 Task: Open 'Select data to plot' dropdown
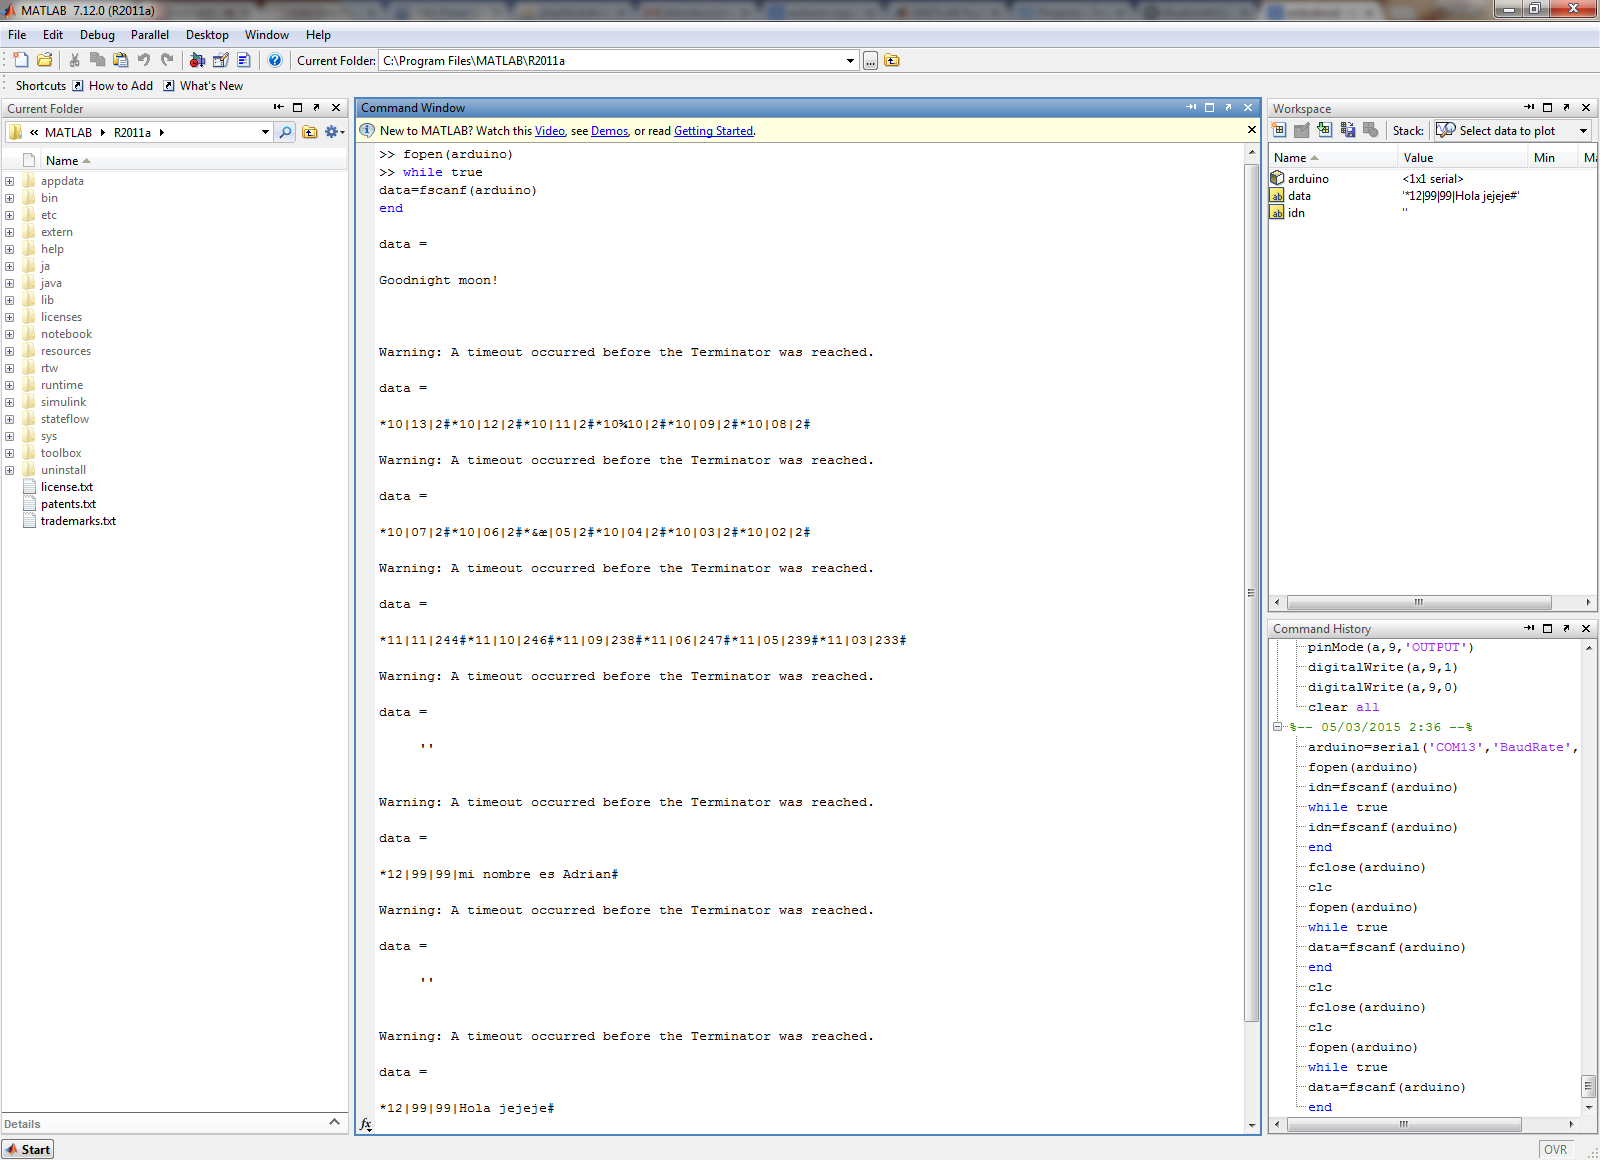(1513, 131)
